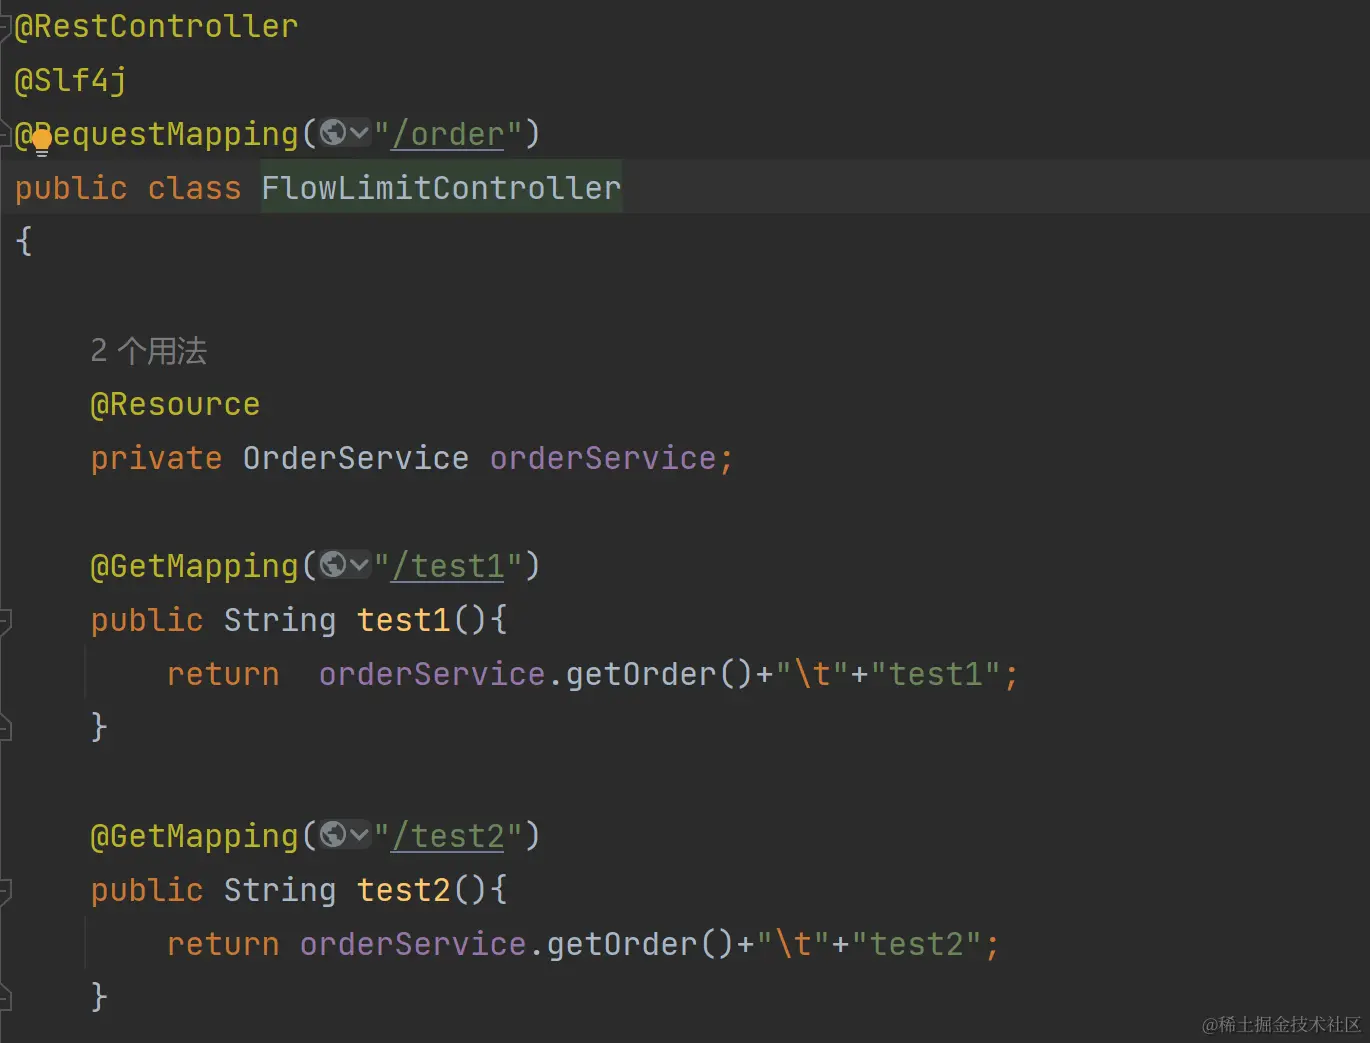Click the OrderService type name
Viewport: 1370px width, 1043px height.
point(356,458)
